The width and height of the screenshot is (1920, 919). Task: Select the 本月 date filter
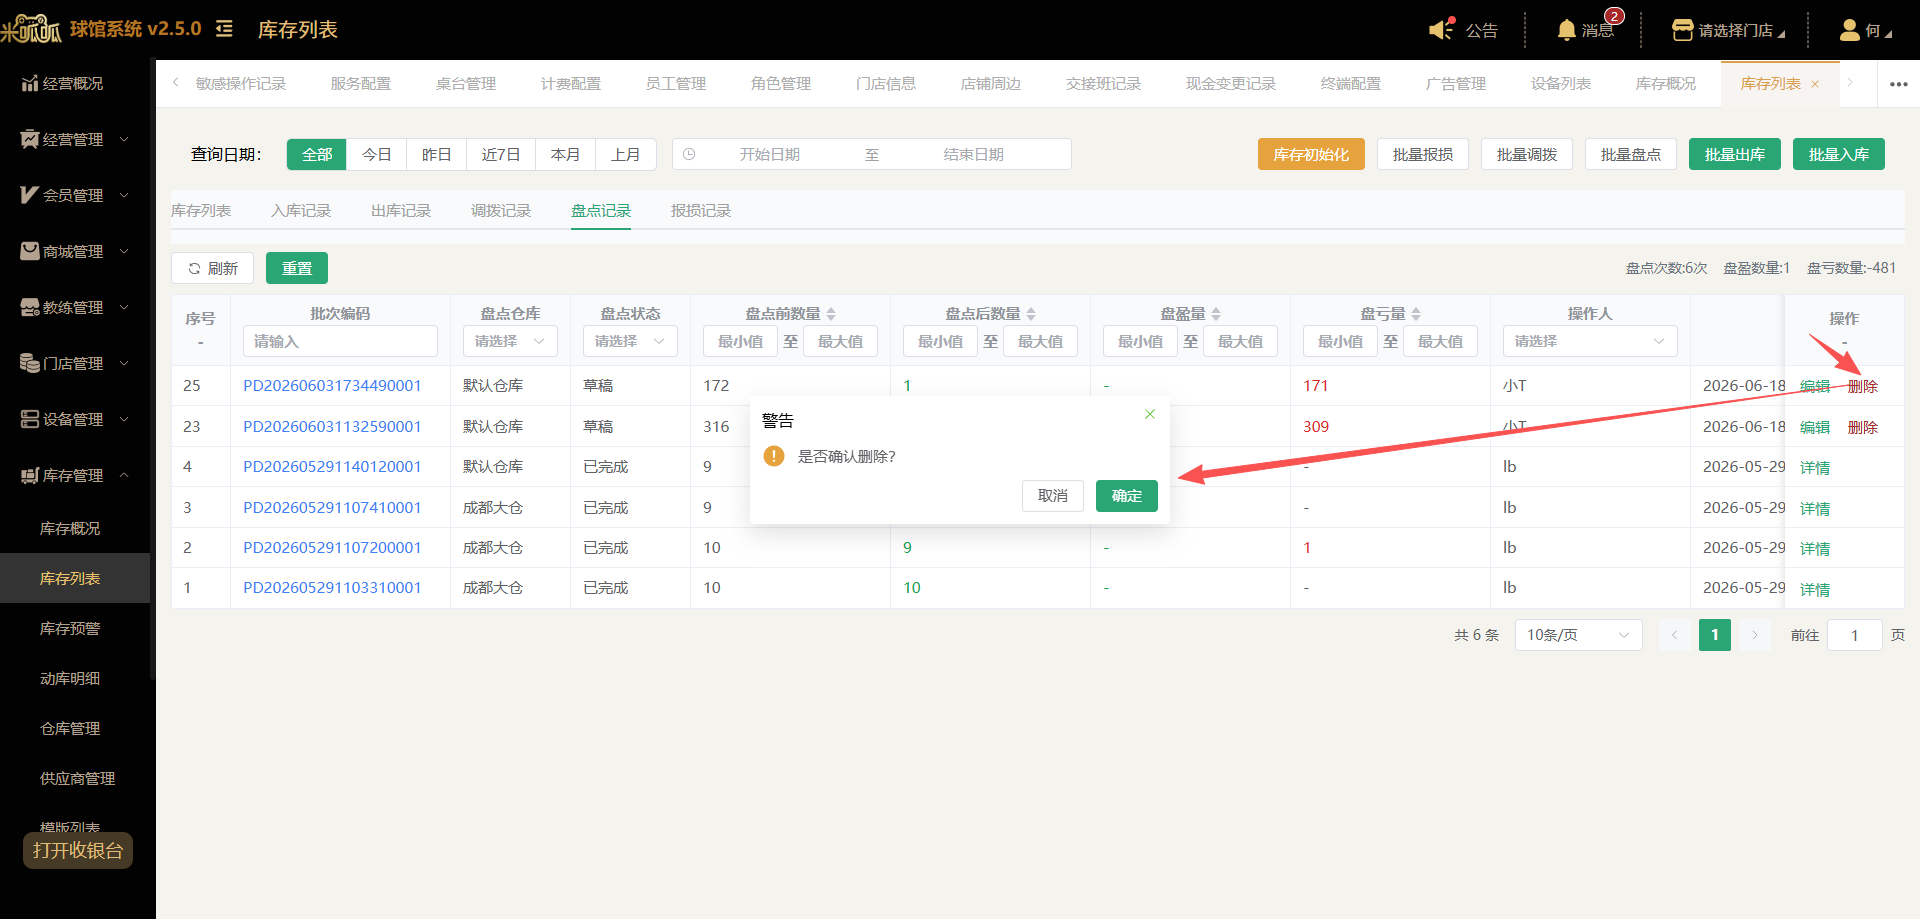tap(566, 154)
